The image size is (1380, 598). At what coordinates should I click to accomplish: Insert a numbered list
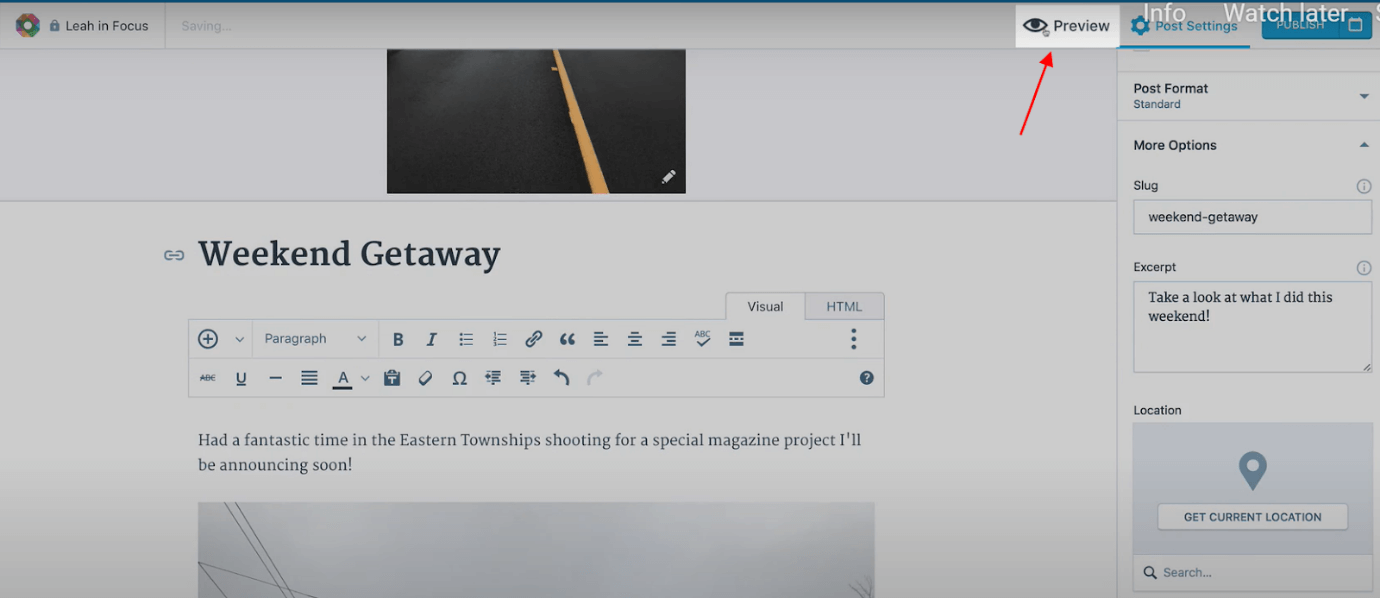tap(500, 339)
